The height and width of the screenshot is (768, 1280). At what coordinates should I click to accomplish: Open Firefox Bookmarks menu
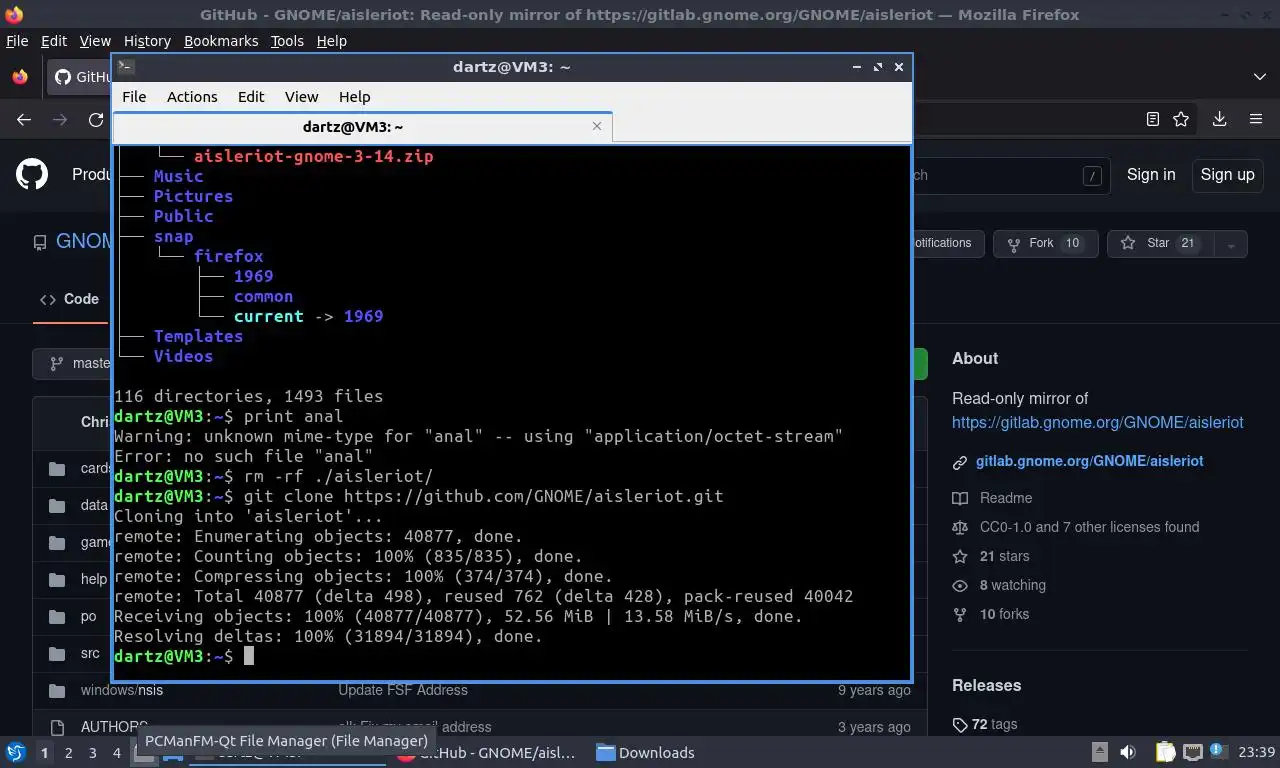click(x=221, y=41)
